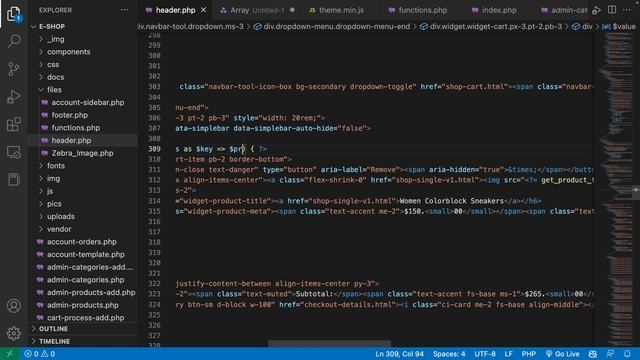Collapse the files folder
Viewport: 640px width, 360px height.
point(54,90)
